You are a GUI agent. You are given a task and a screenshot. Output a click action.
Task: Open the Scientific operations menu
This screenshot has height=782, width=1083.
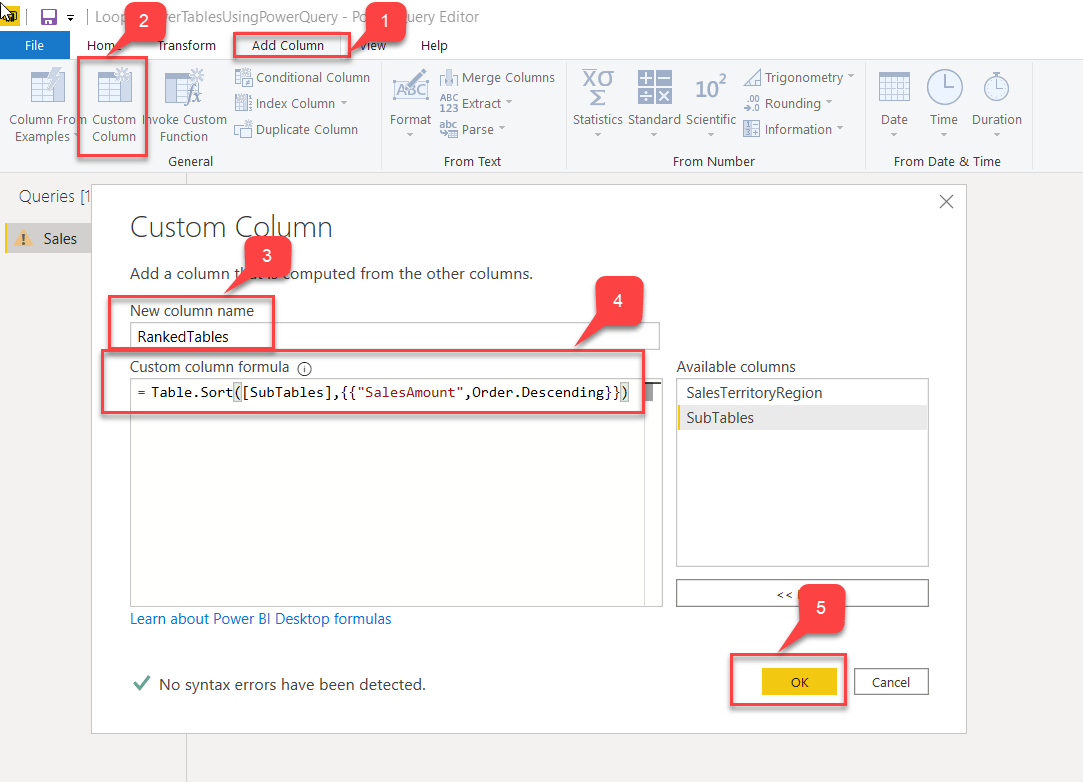pyautogui.click(x=711, y=104)
